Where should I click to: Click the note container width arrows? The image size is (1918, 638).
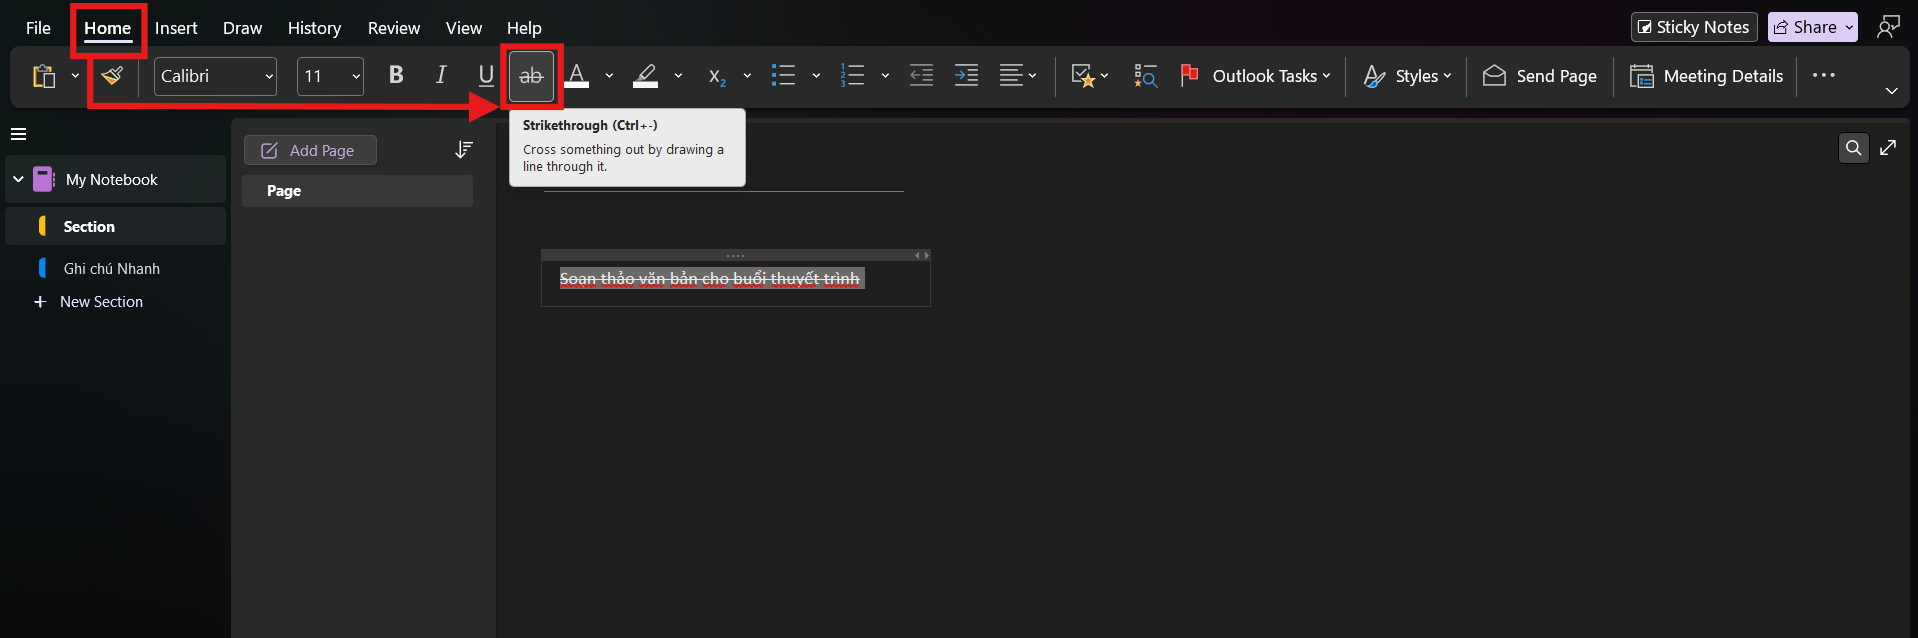(x=922, y=256)
